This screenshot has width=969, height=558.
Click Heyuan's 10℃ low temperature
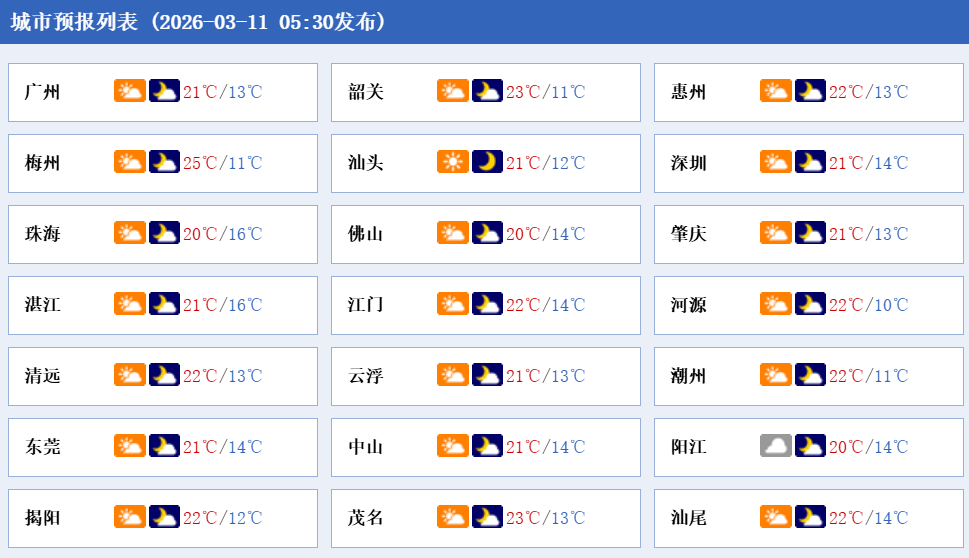(890, 305)
